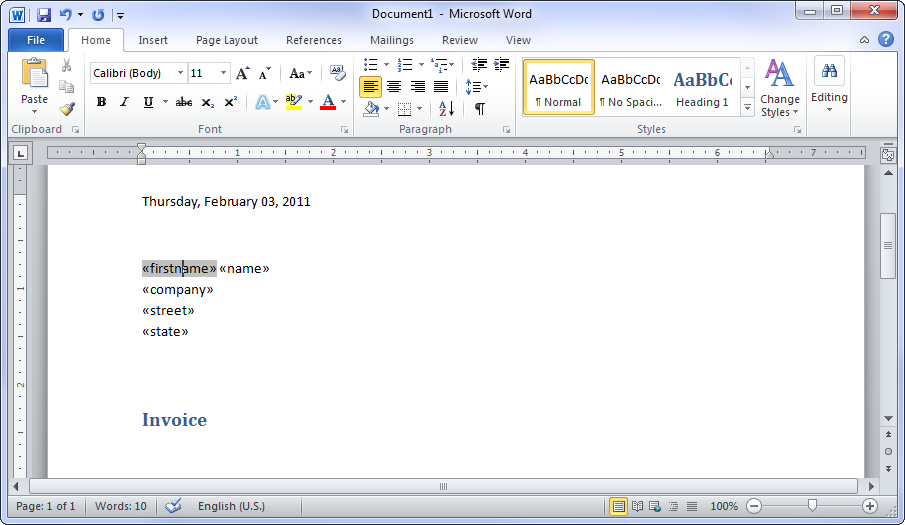Open Find binoculars Editing menu
Image resolution: width=905 pixels, height=525 pixels.
coord(829,85)
